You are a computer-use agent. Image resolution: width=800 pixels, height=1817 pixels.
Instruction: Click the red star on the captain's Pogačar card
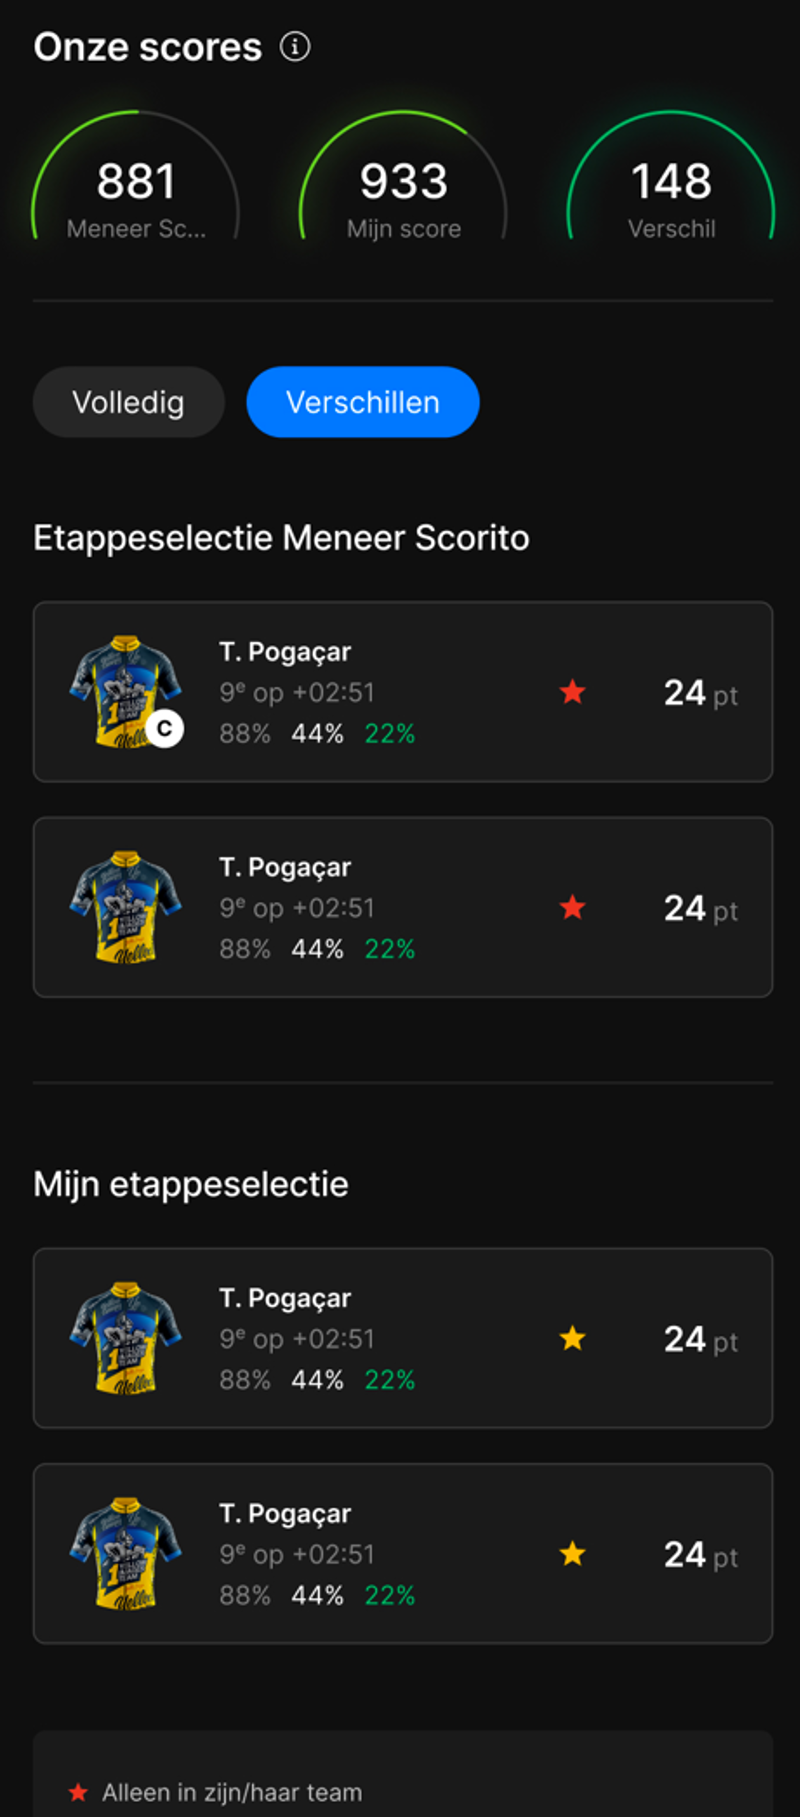pos(572,692)
